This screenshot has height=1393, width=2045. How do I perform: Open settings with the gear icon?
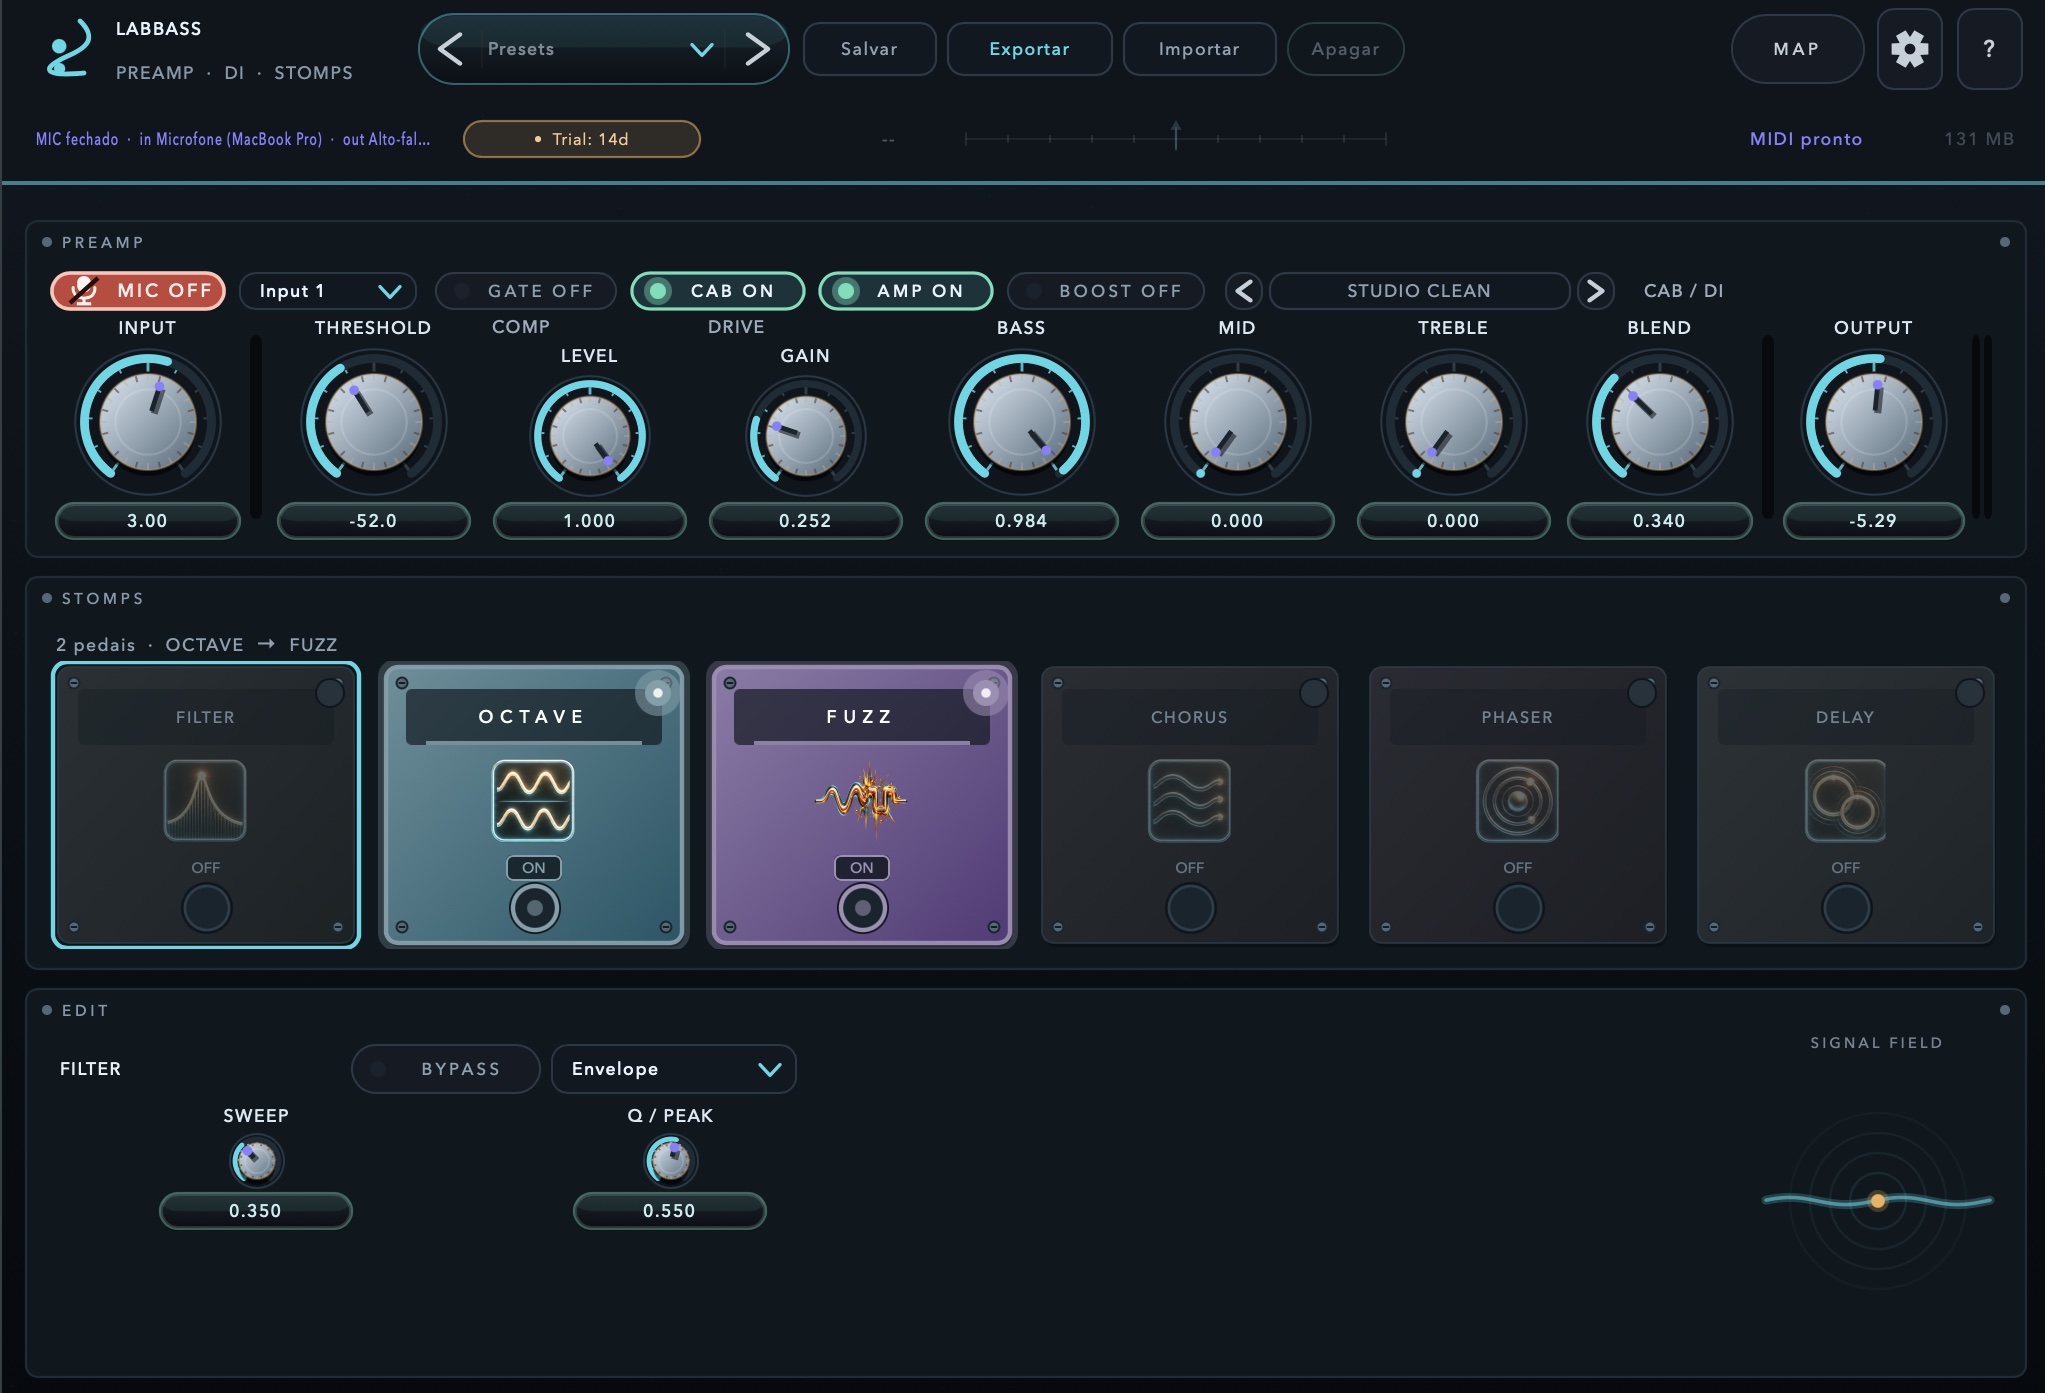pos(1909,49)
